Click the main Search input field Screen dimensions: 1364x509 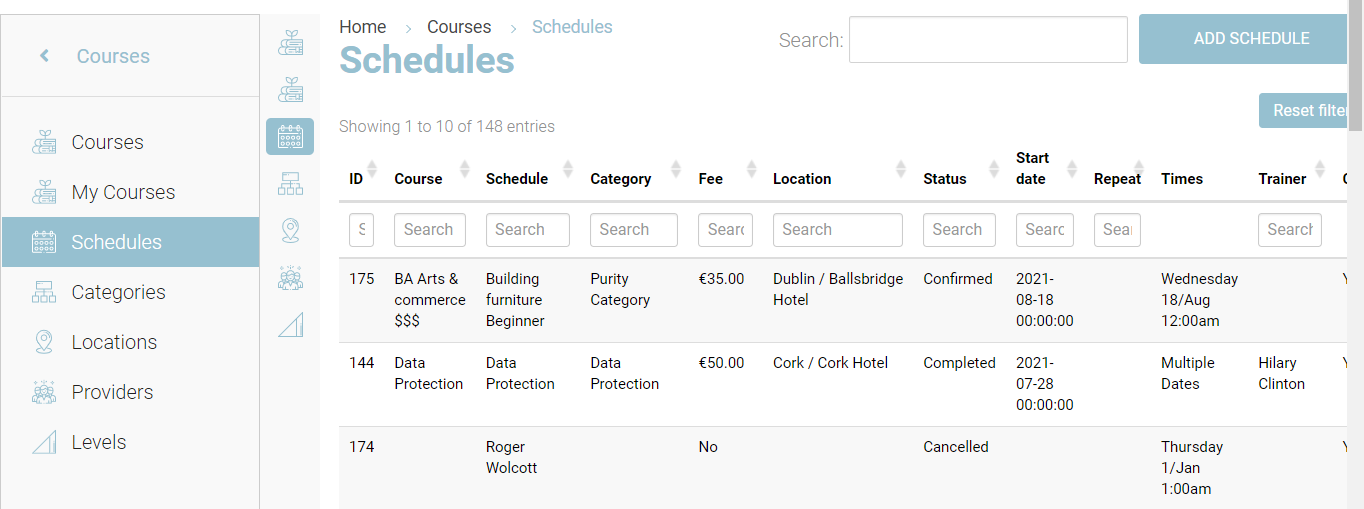[x=987, y=40]
